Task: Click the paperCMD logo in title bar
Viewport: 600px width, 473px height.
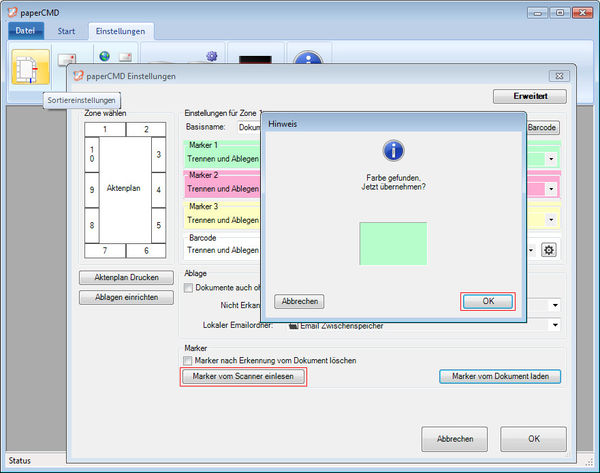Action: click(x=13, y=12)
